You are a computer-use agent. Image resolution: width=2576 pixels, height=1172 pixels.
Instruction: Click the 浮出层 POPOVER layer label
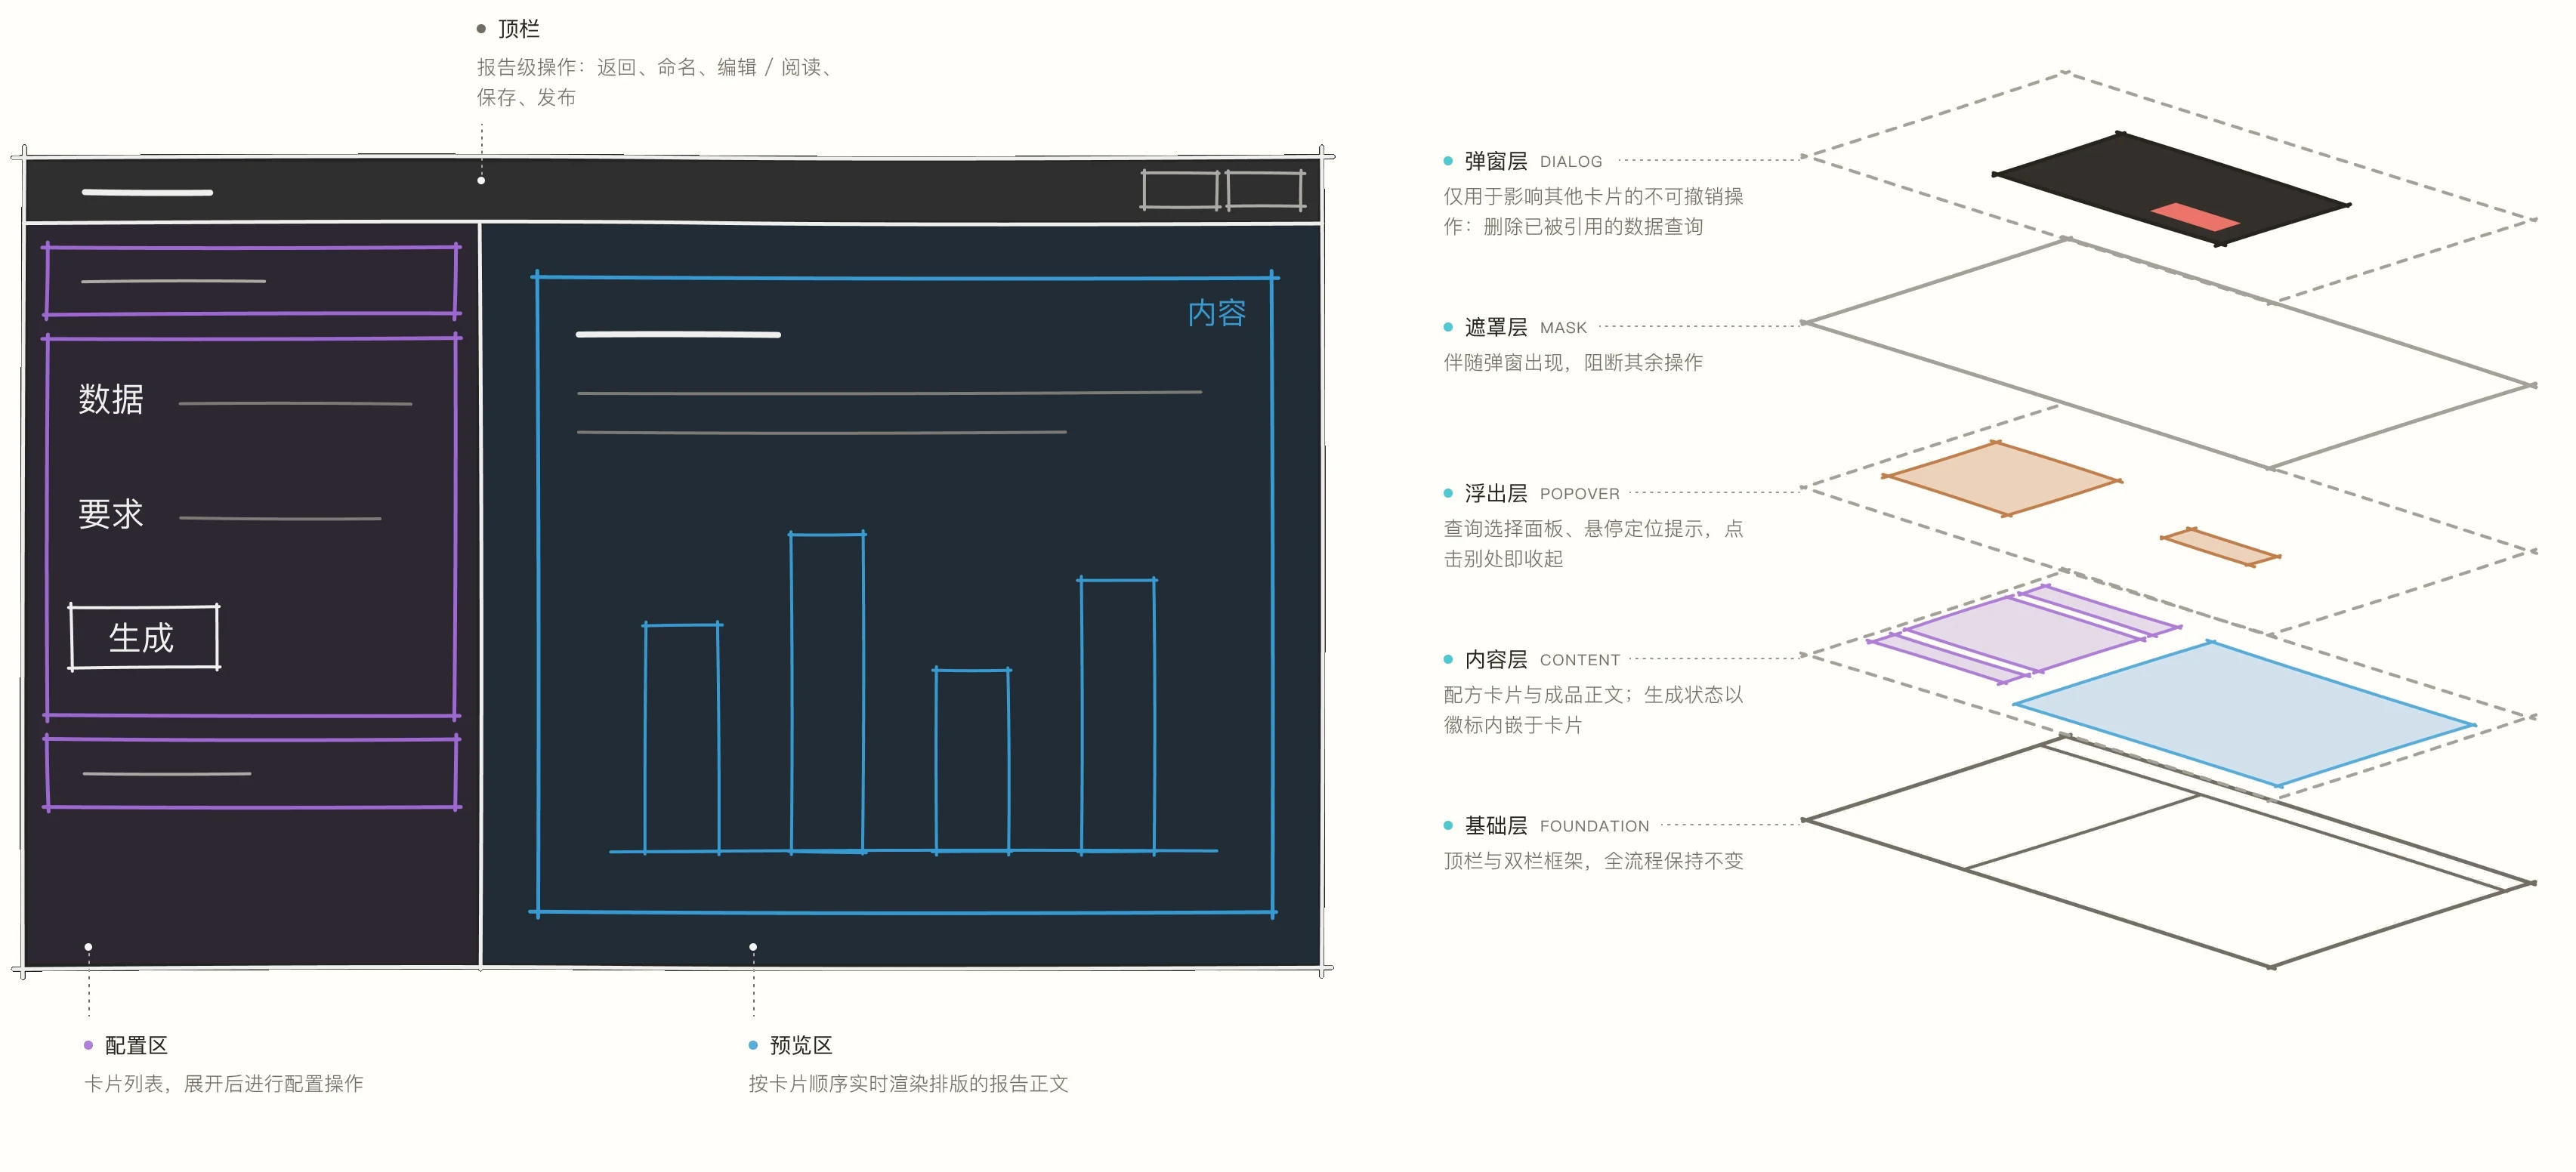(1541, 493)
